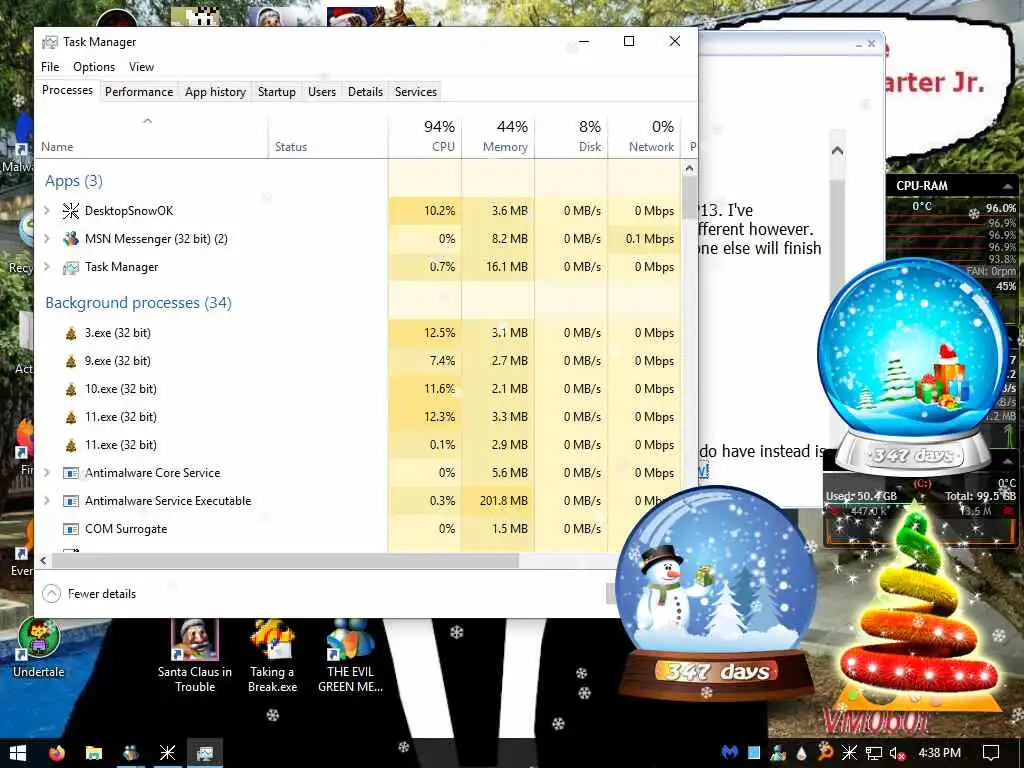Switch to the Startup tab

tap(276, 92)
